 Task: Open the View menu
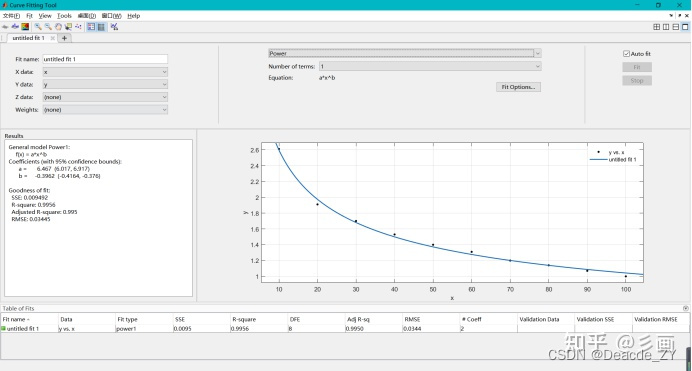point(45,15)
